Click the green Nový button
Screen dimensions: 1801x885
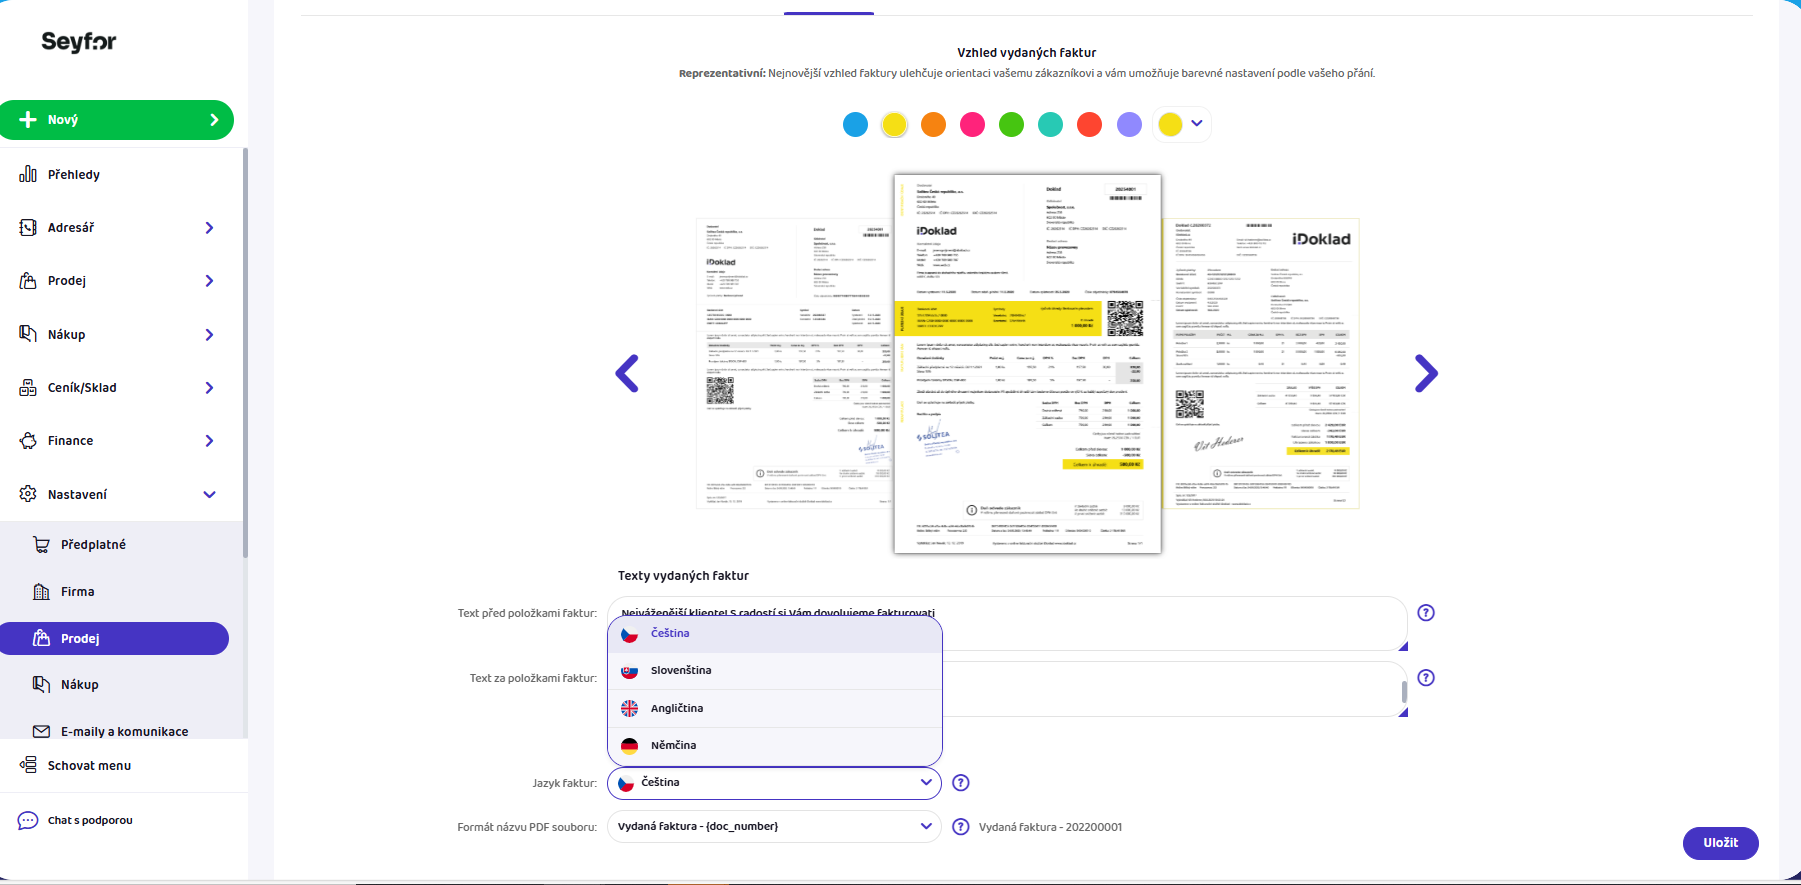[x=117, y=120]
